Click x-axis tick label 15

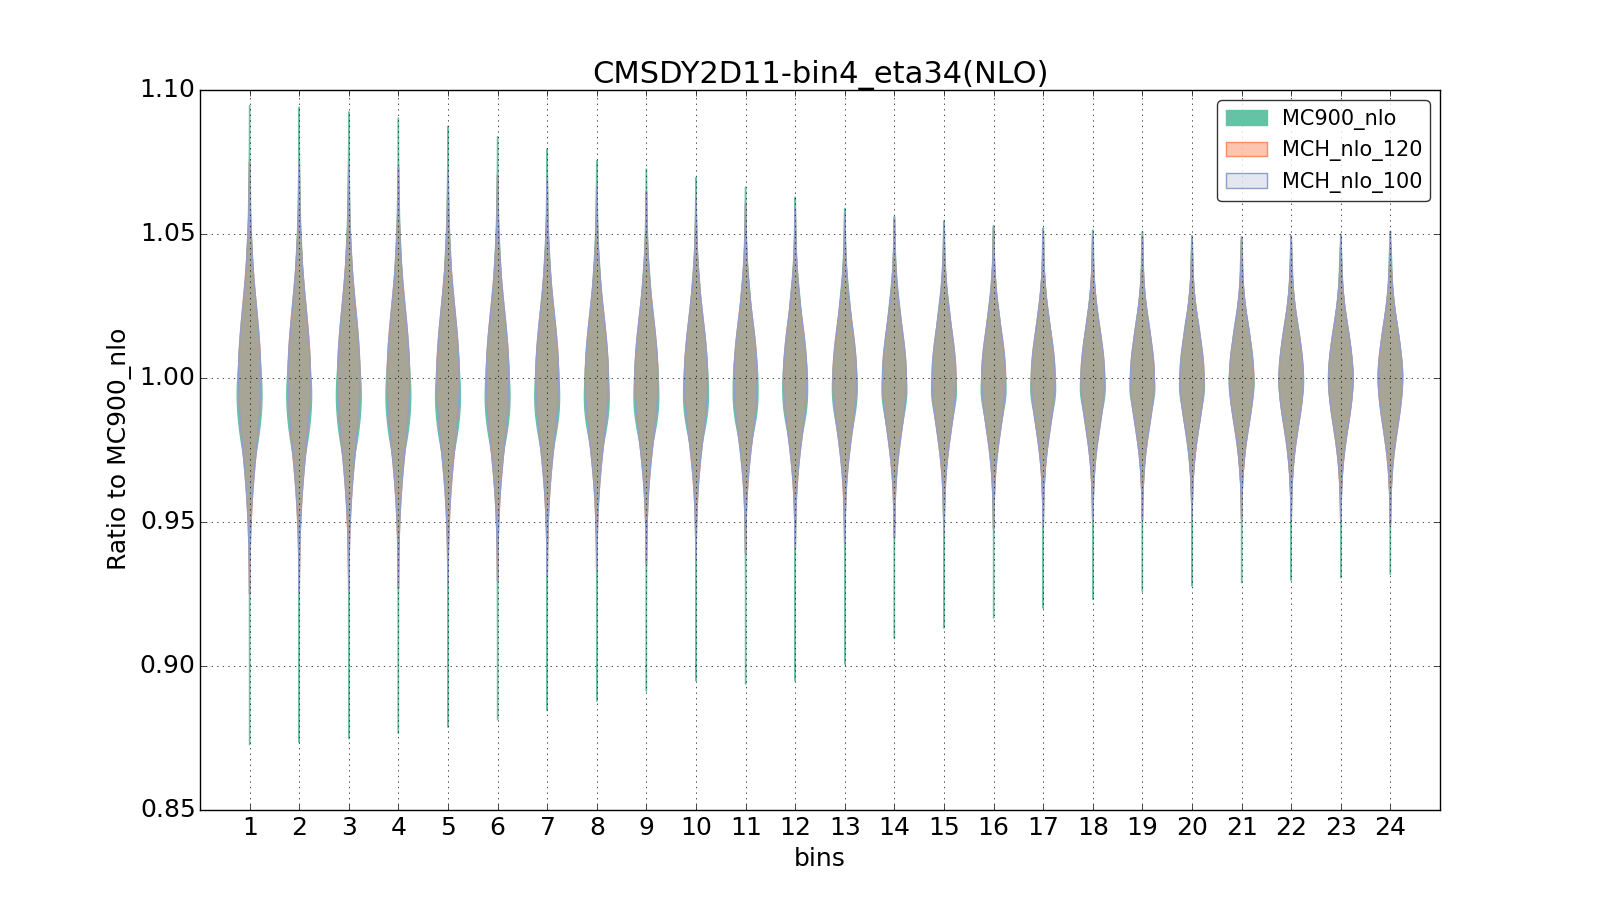click(944, 827)
